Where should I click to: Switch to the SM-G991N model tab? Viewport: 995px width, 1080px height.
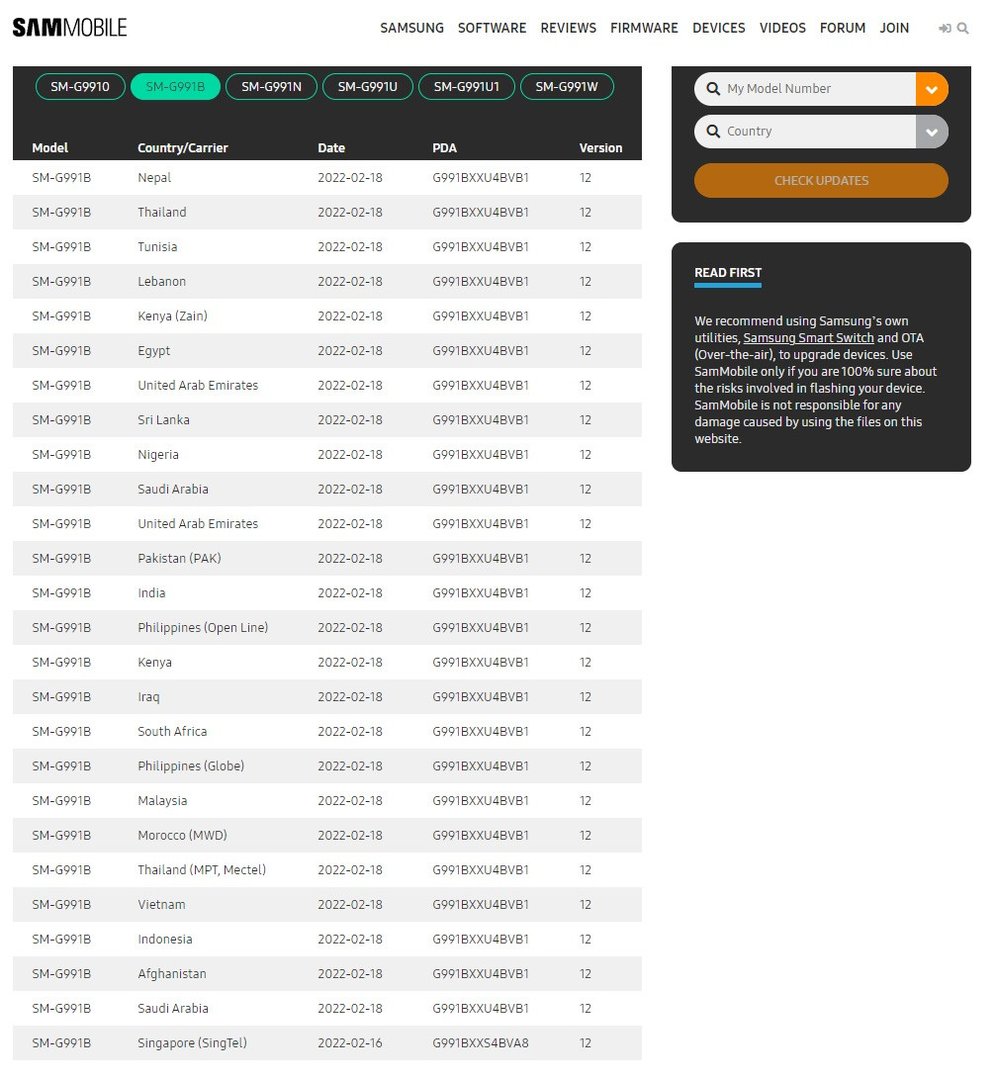tap(271, 87)
